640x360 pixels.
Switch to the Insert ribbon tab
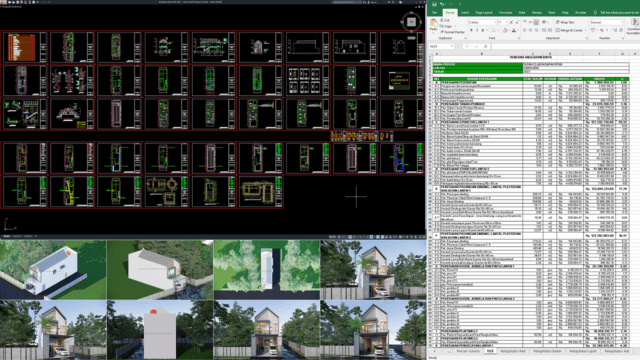point(465,13)
